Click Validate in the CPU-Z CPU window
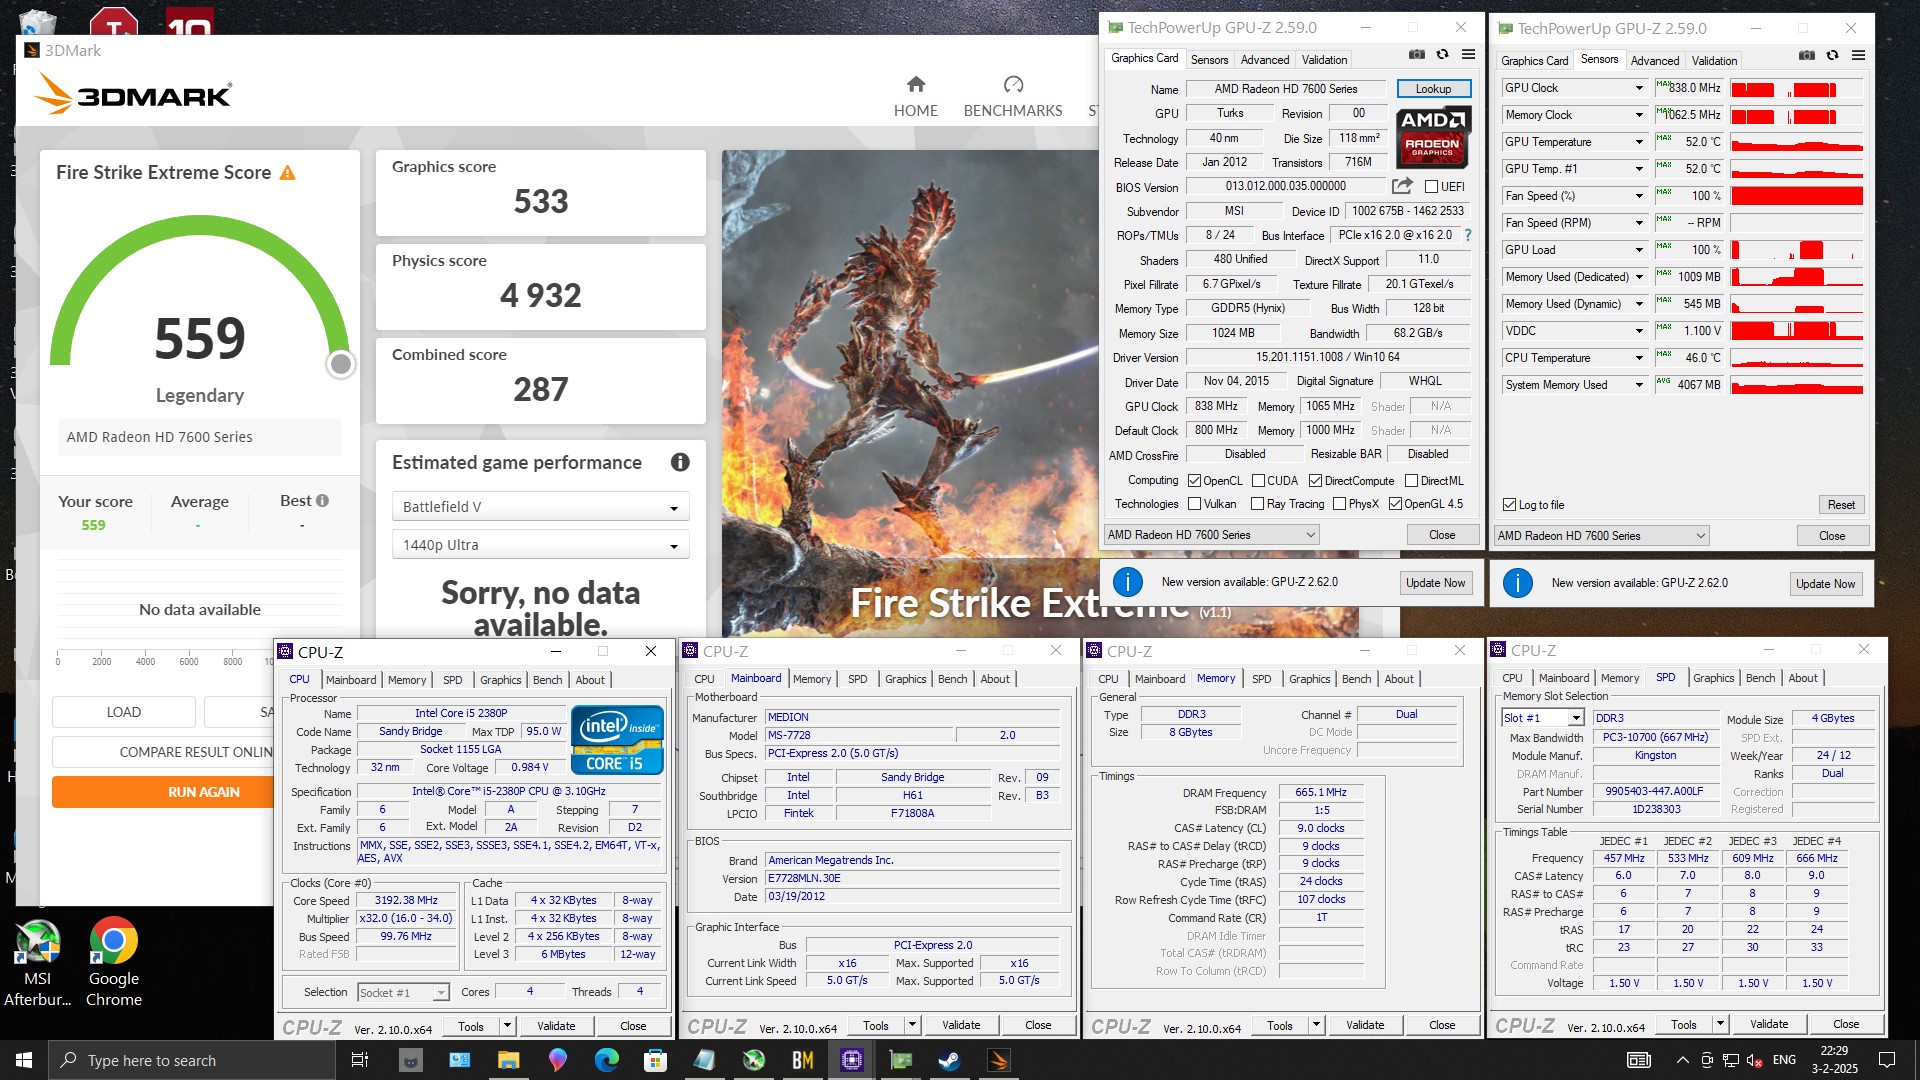The image size is (1920, 1080). click(556, 1026)
